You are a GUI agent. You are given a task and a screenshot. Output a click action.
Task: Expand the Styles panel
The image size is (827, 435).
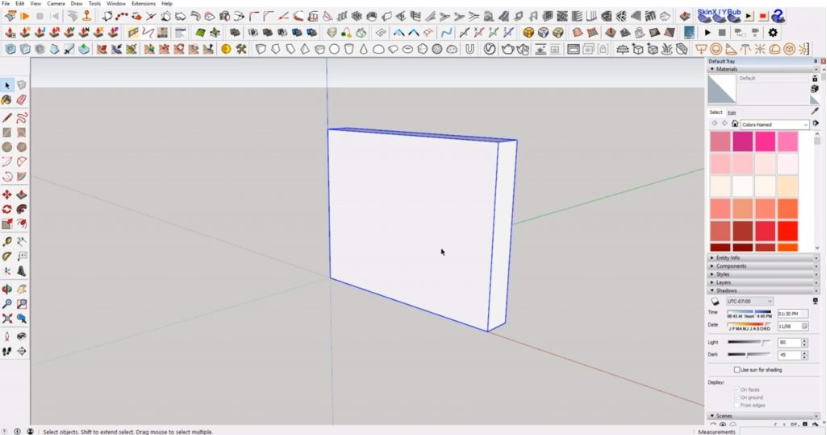coord(762,274)
